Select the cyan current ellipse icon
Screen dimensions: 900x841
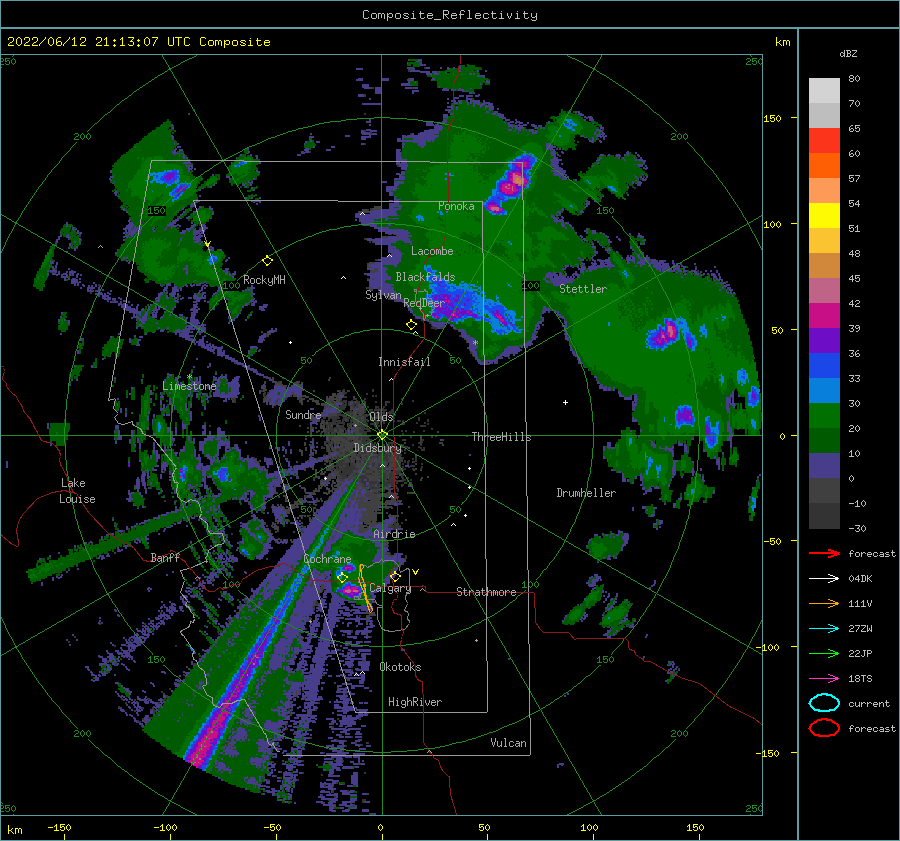(824, 703)
